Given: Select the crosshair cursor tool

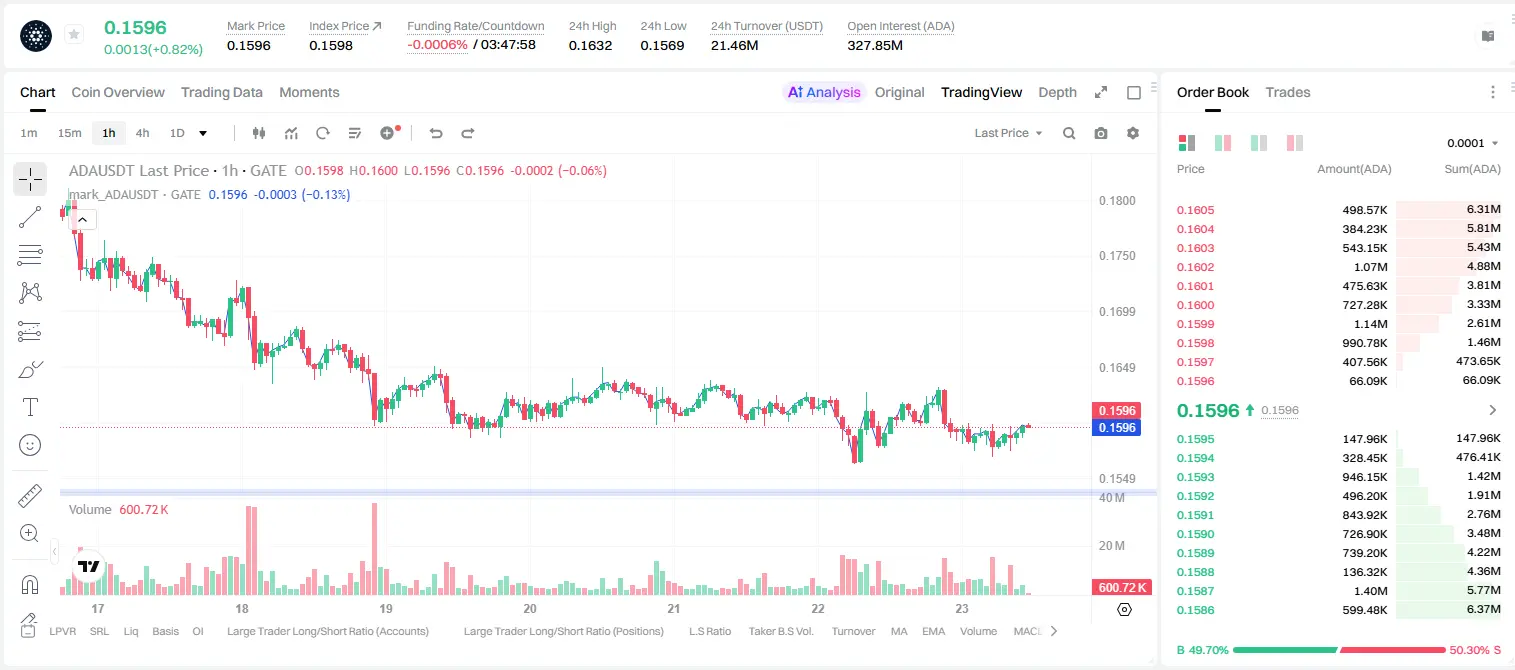Looking at the screenshot, I should pos(30,180).
